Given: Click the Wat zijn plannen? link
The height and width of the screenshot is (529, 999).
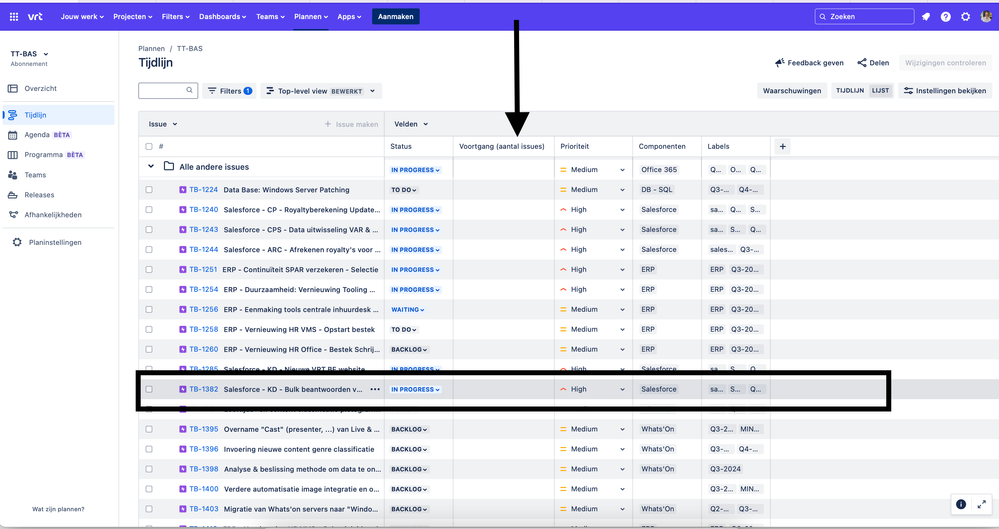Looking at the screenshot, I should coord(58,509).
